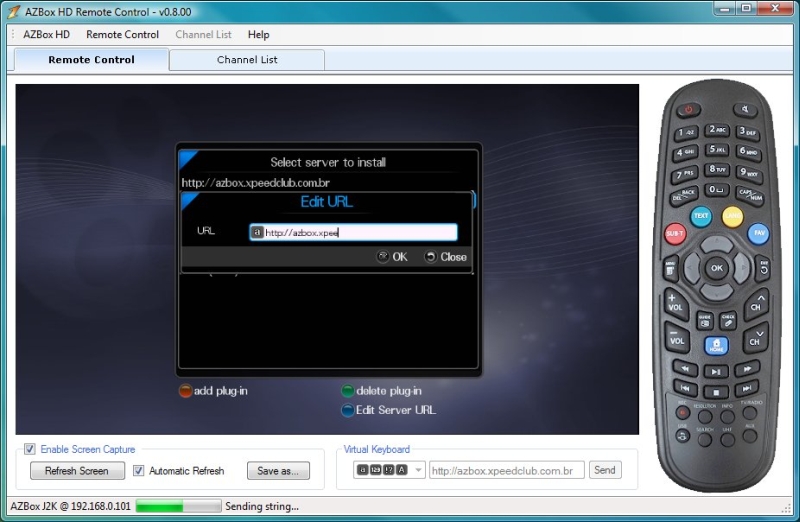Click the Save as... button

278,470
